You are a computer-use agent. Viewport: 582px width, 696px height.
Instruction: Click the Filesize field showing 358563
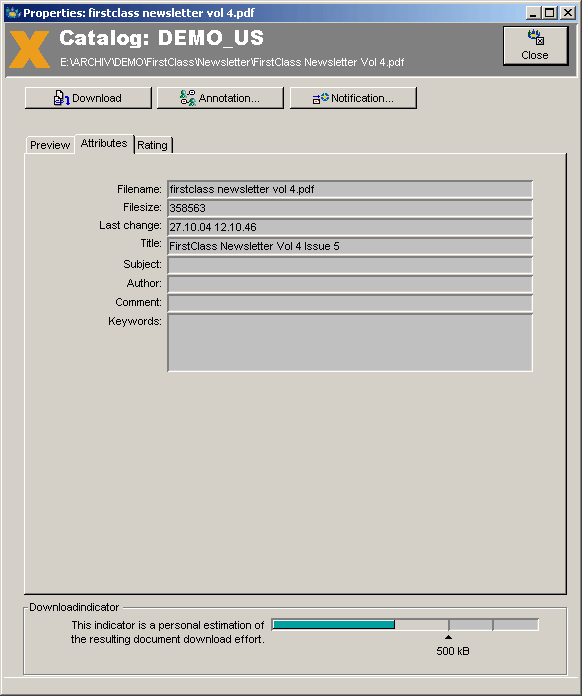[350, 208]
